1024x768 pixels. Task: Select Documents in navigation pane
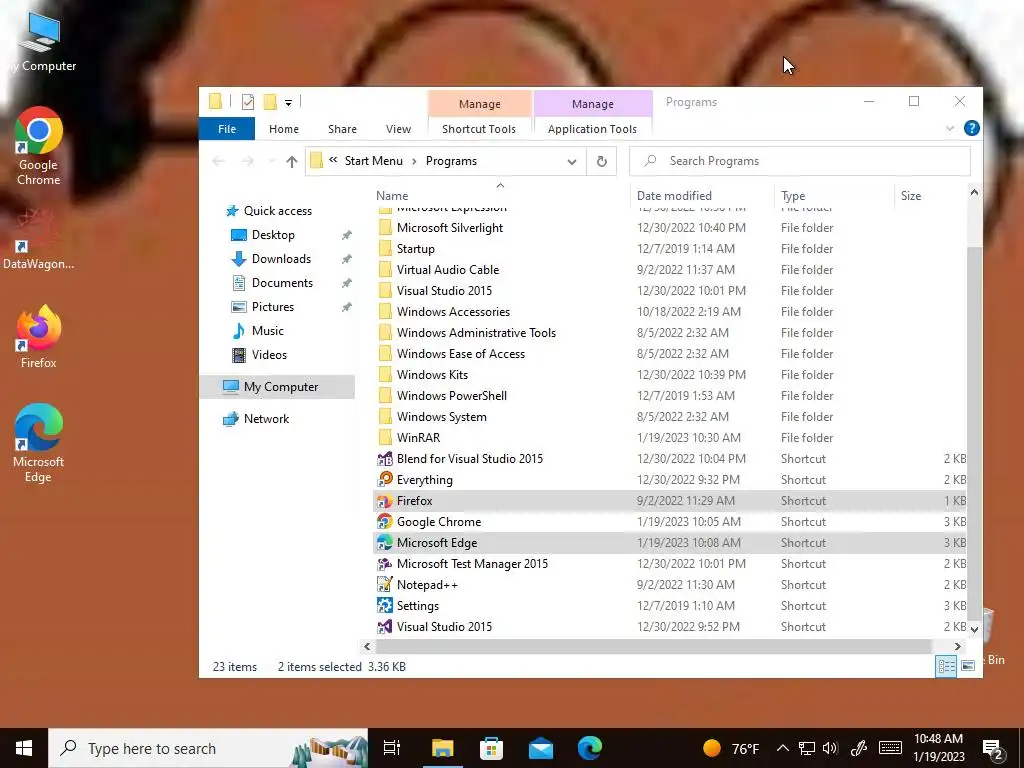(282, 283)
